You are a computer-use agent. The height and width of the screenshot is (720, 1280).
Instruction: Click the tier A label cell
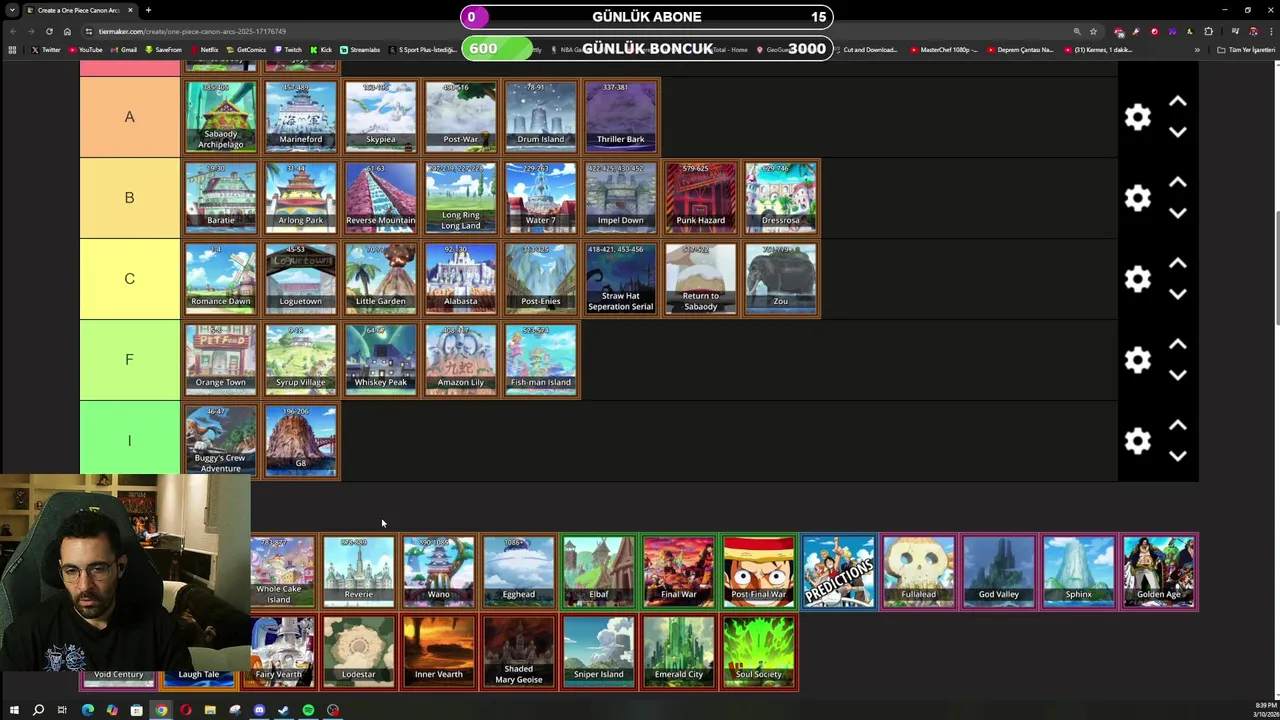[x=129, y=117]
